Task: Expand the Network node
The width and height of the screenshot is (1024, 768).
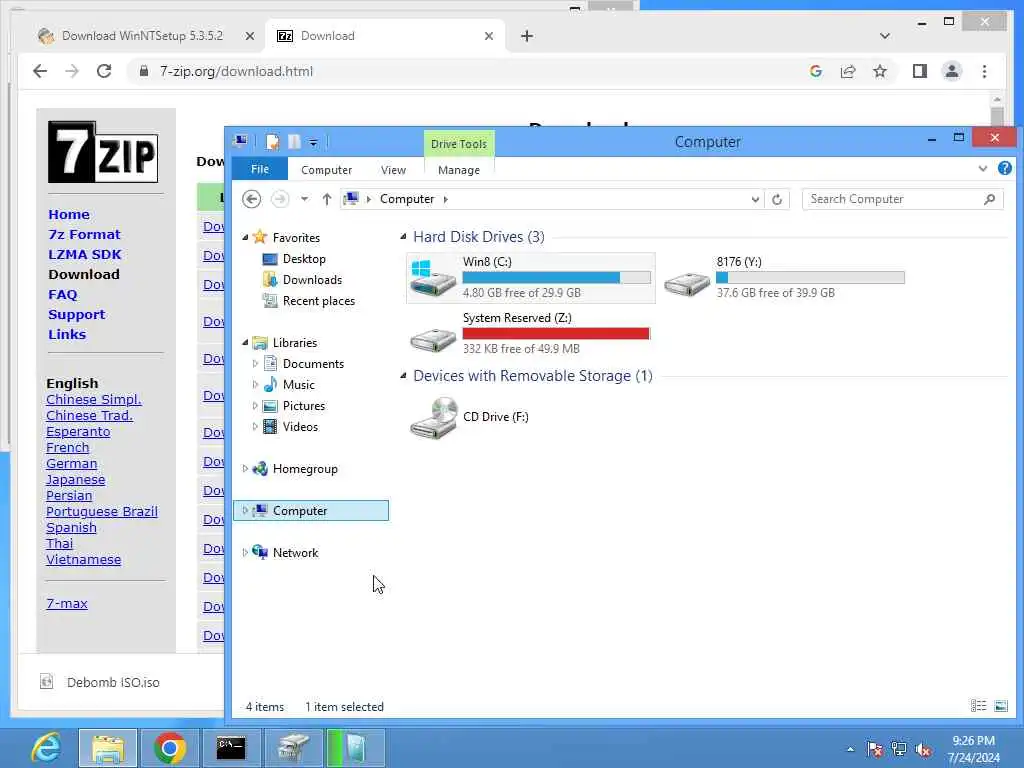Action: tap(245, 552)
